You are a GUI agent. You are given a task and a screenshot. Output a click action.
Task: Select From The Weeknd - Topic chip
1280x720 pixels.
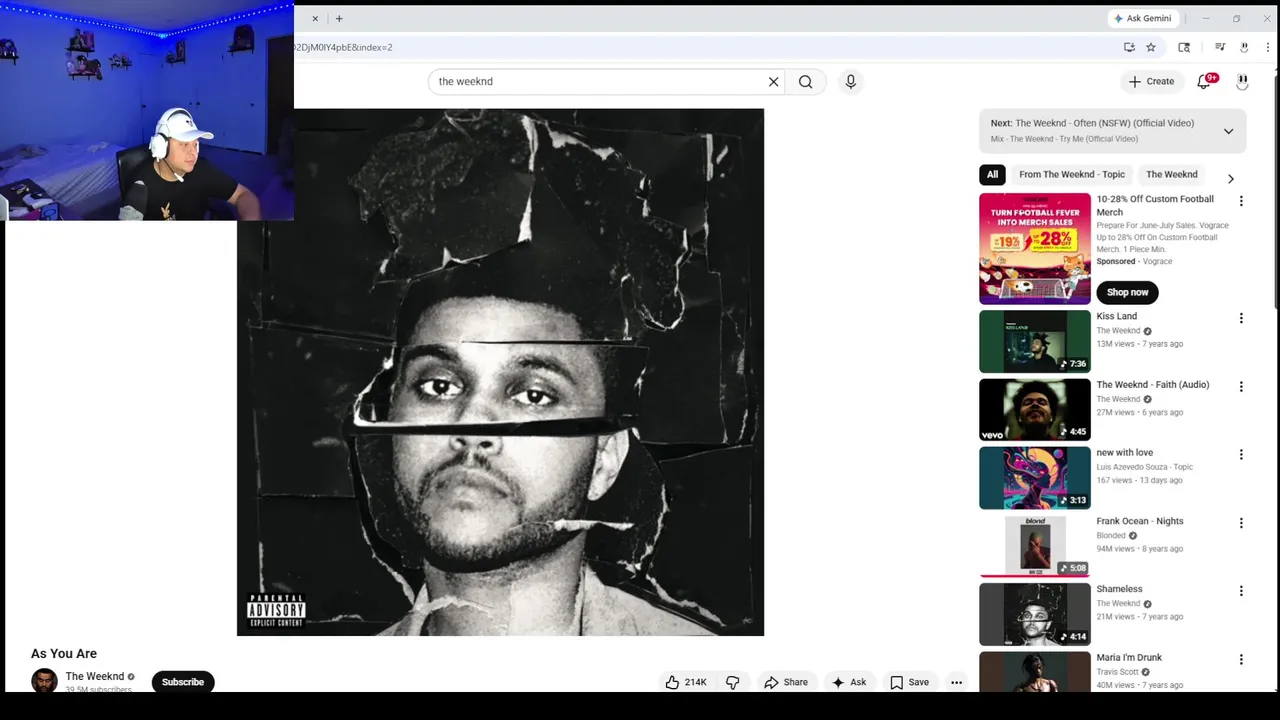tap(1072, 174)
